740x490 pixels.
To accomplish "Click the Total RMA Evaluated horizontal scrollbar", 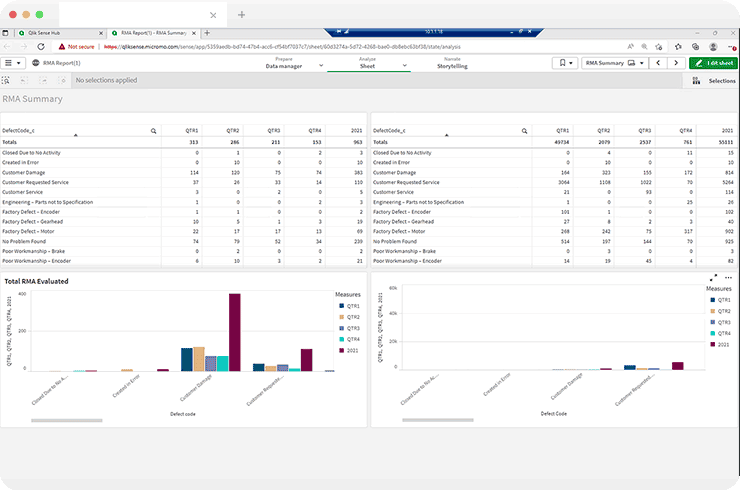I will click(x=66, y=420).
